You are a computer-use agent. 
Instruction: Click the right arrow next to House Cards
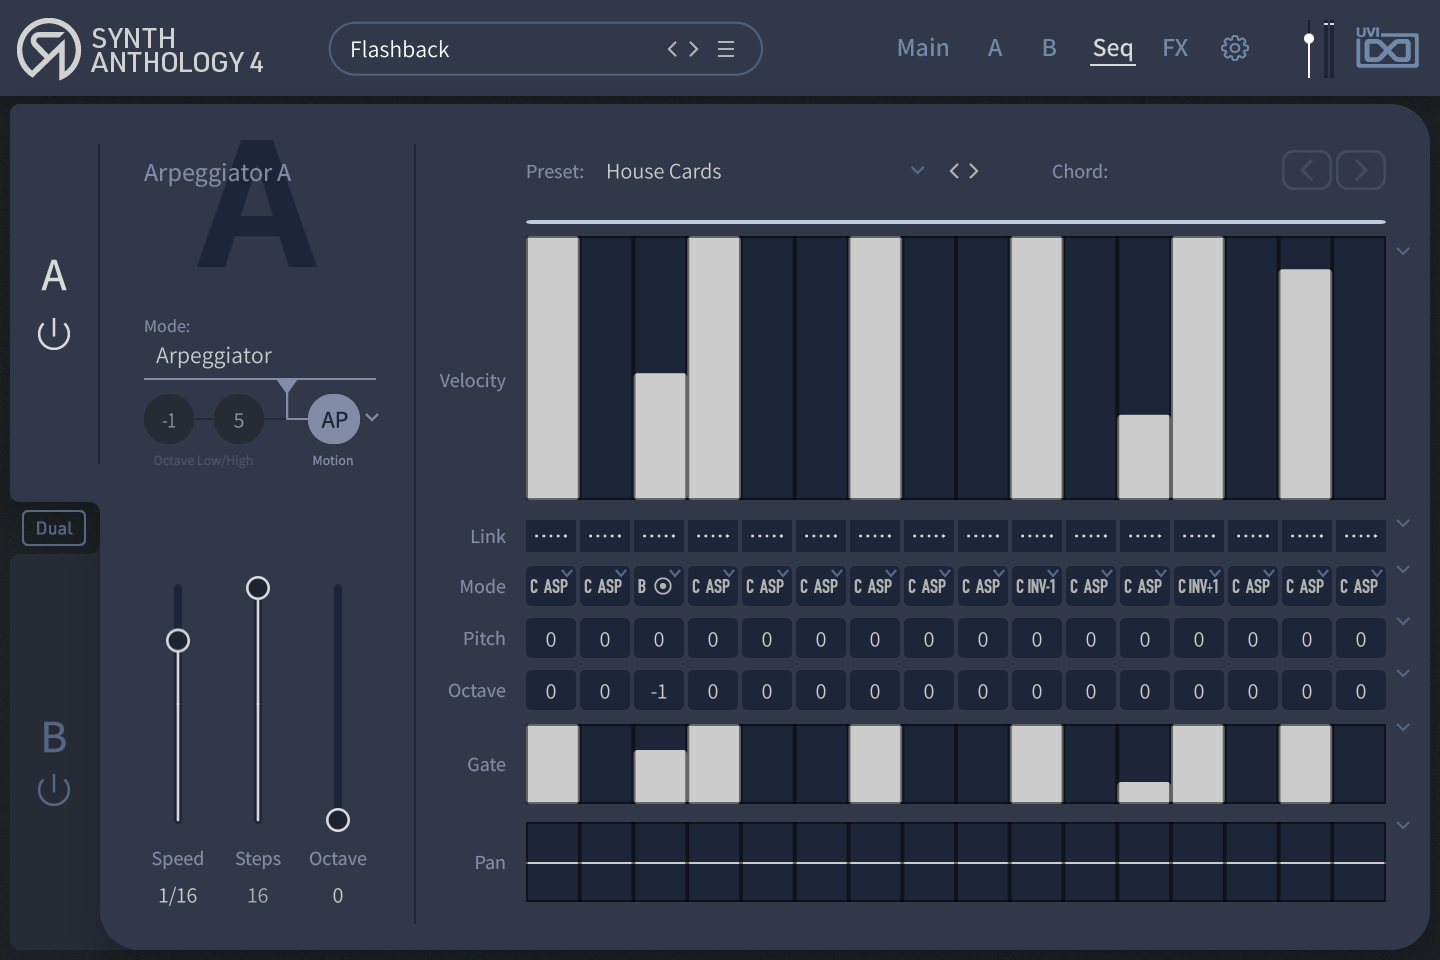coord(974,171)
